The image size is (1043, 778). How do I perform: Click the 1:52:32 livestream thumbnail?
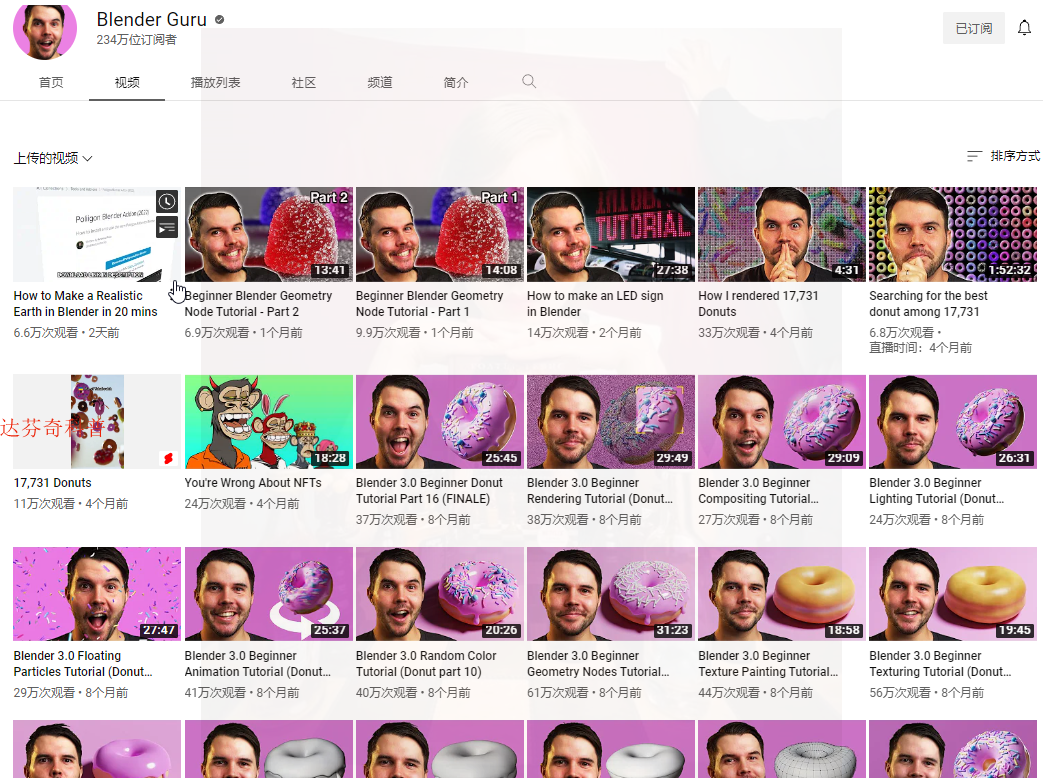pos(953,234)
